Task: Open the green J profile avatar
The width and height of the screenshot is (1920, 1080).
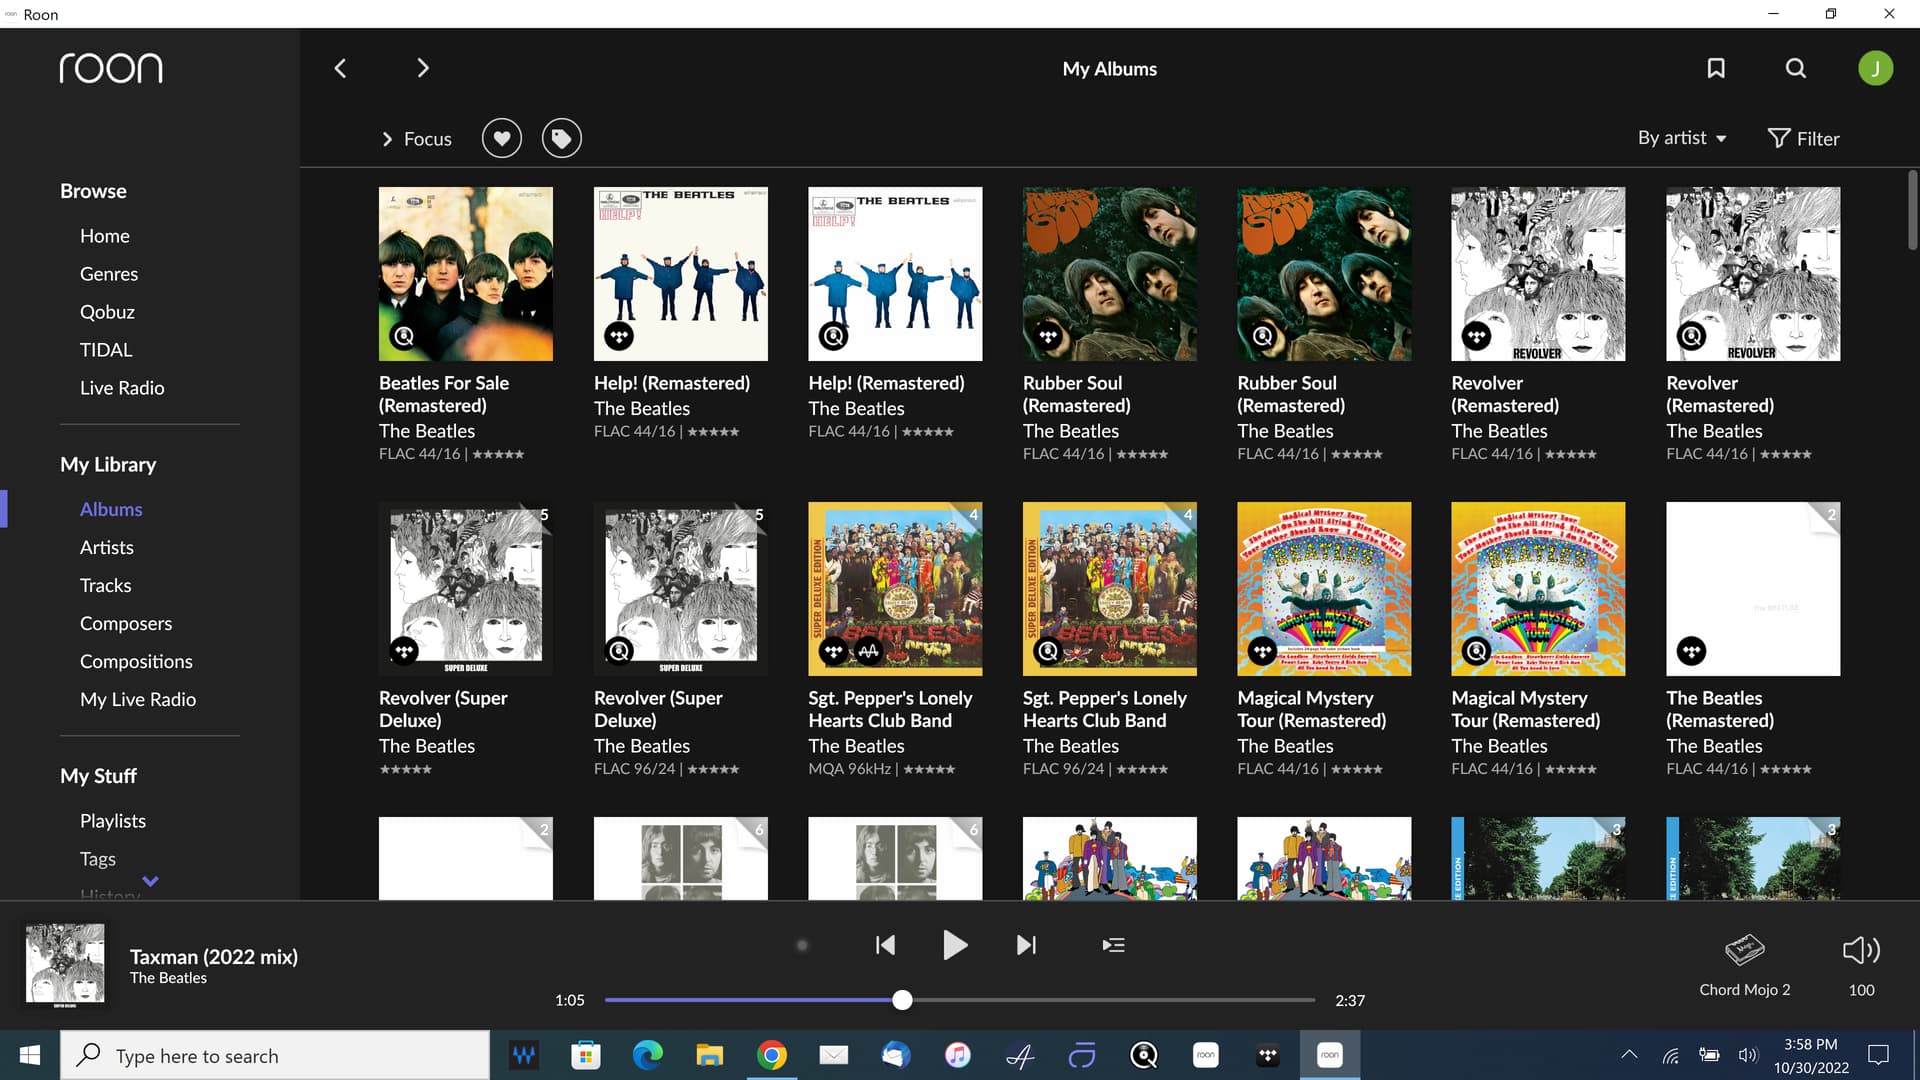Action: [1875, 68]
